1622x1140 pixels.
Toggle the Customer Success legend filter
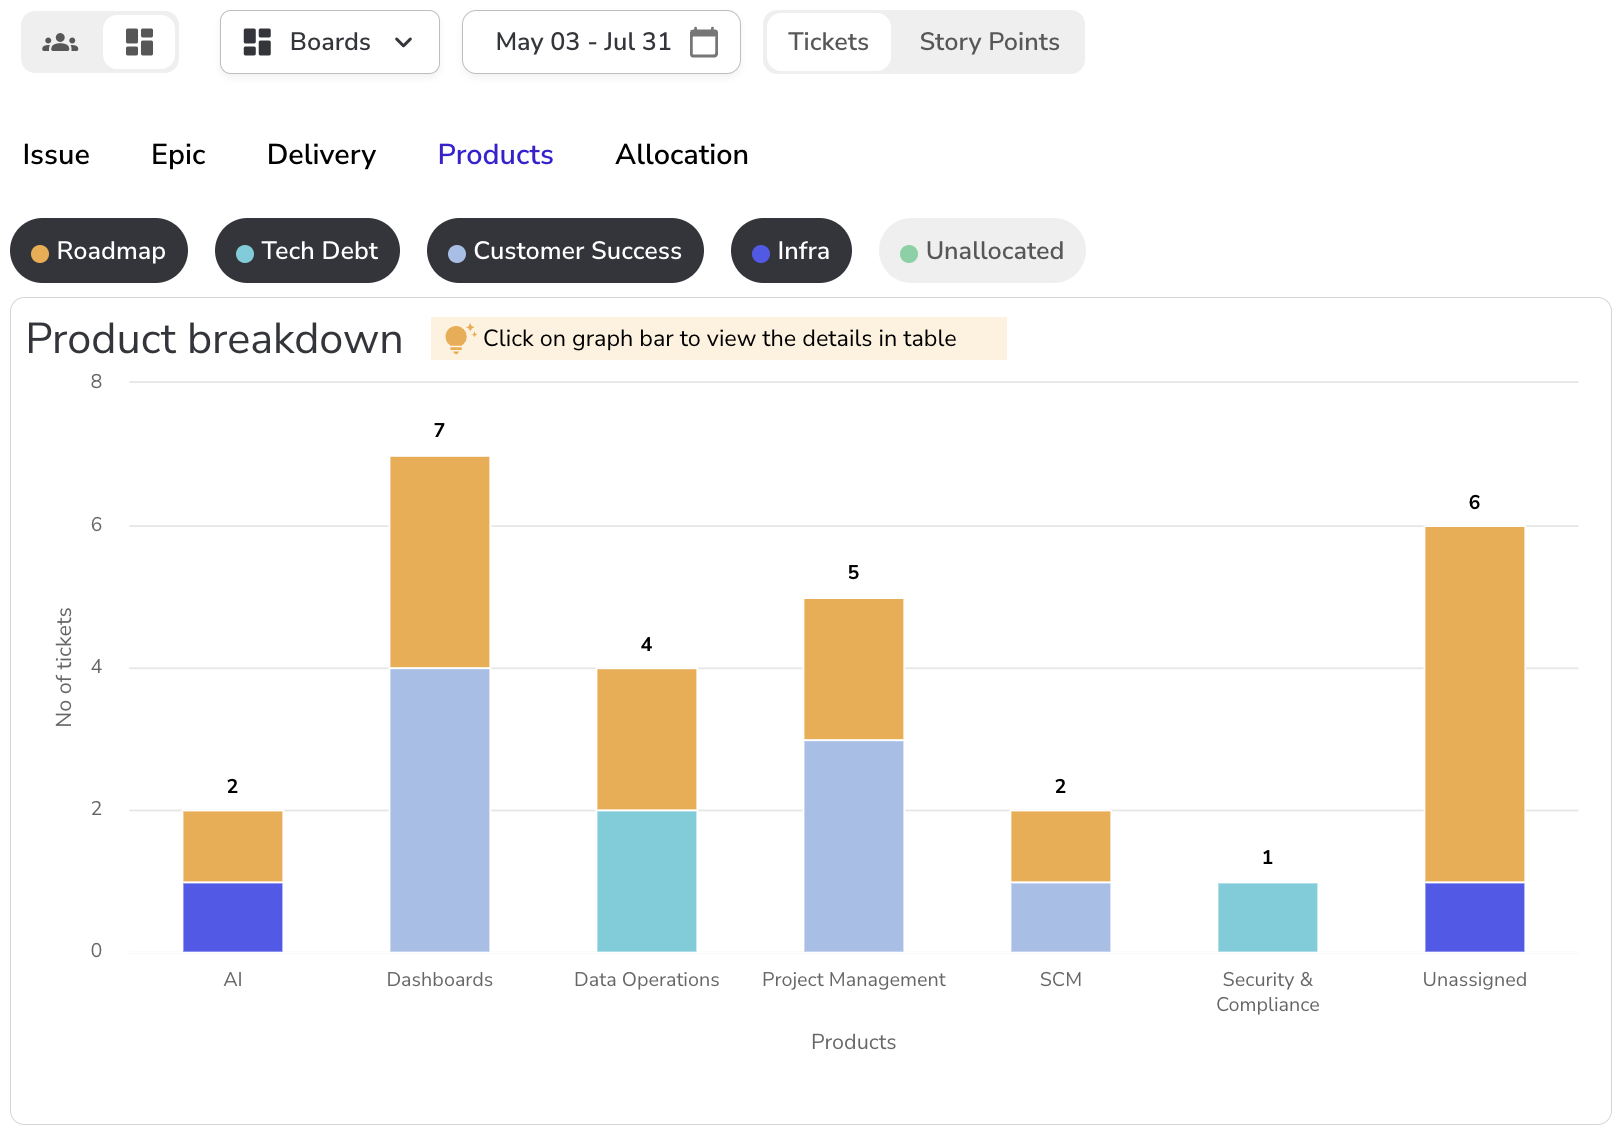tap(565, 251)
